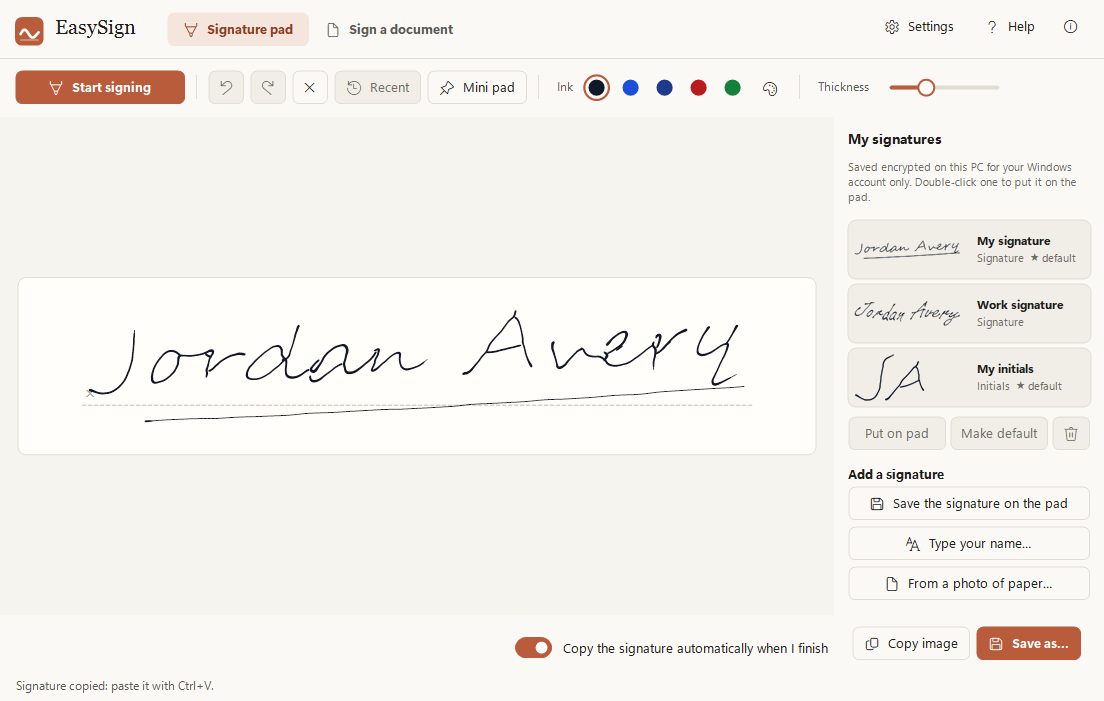Image resolution: width=1104 pixels, height=701 pixels.
Task: Open the Signature pad tab
Action: [x=238, y=30]
